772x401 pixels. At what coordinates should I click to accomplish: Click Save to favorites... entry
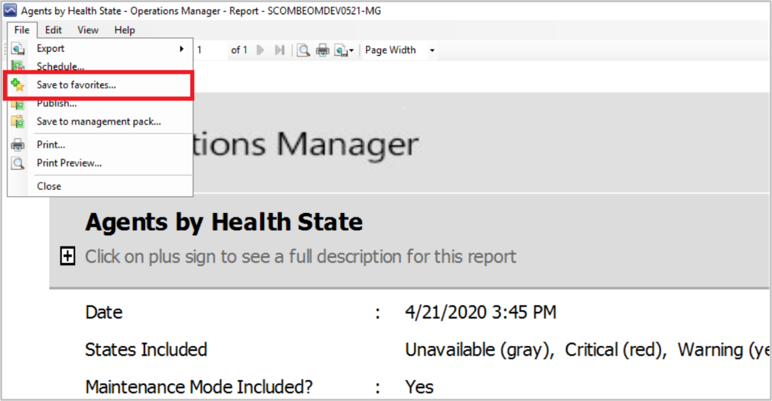(x=100, y=85)
